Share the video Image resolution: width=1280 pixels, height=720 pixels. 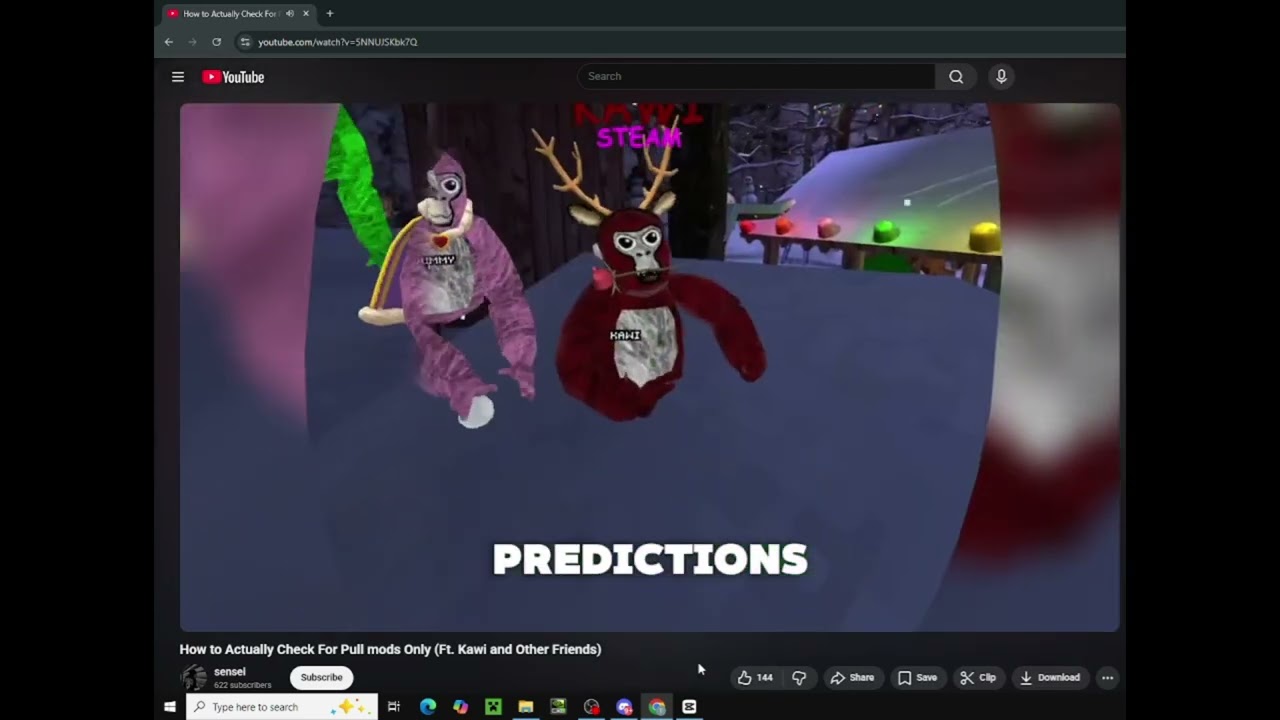coord(852,678)
